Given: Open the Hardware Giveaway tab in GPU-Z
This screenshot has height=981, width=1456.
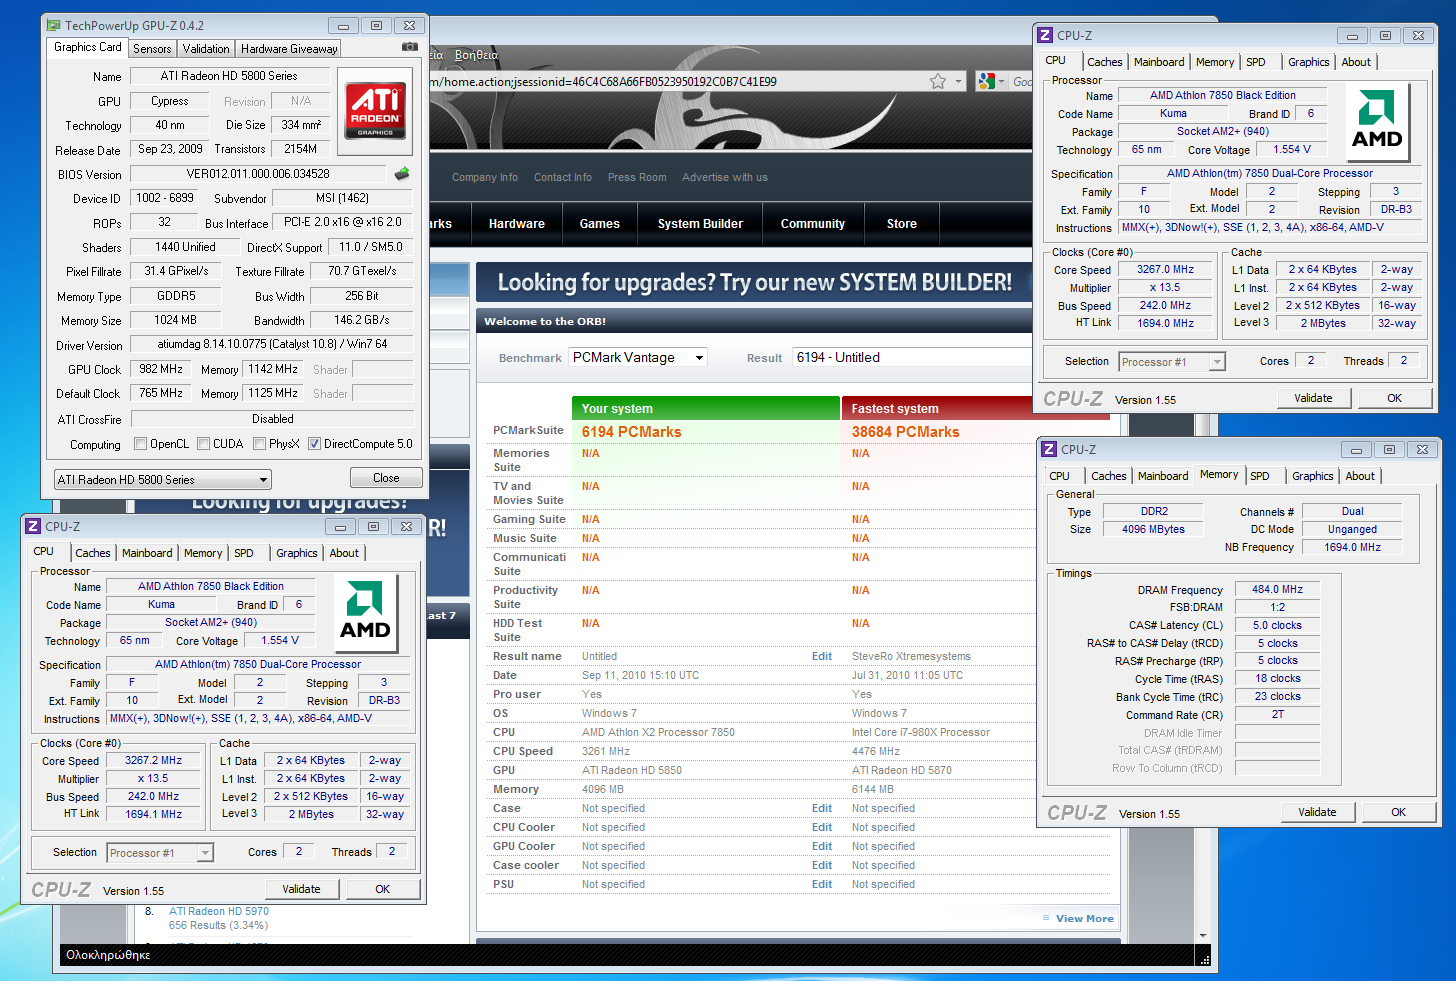Looking at the screenshot, I should (289, 48).
